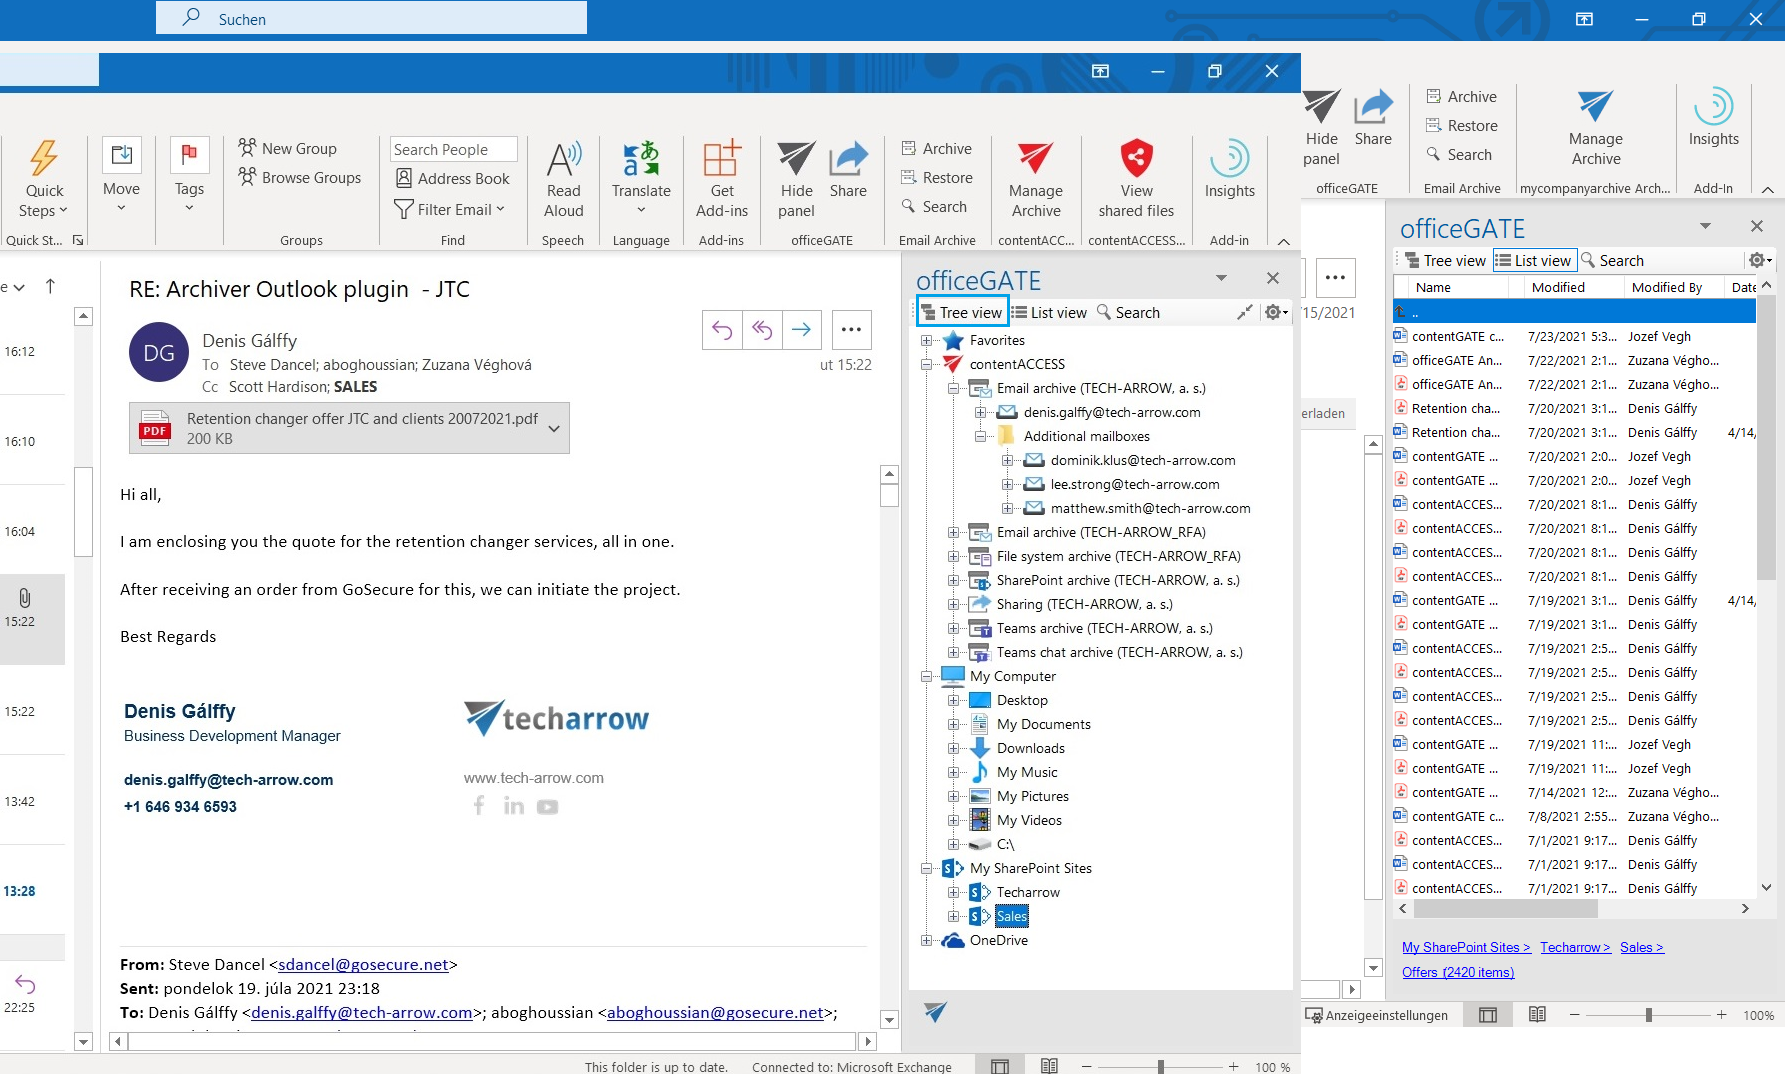Expand the Favorites tree node
1785x1074 pixels.
tap(927, 341)
